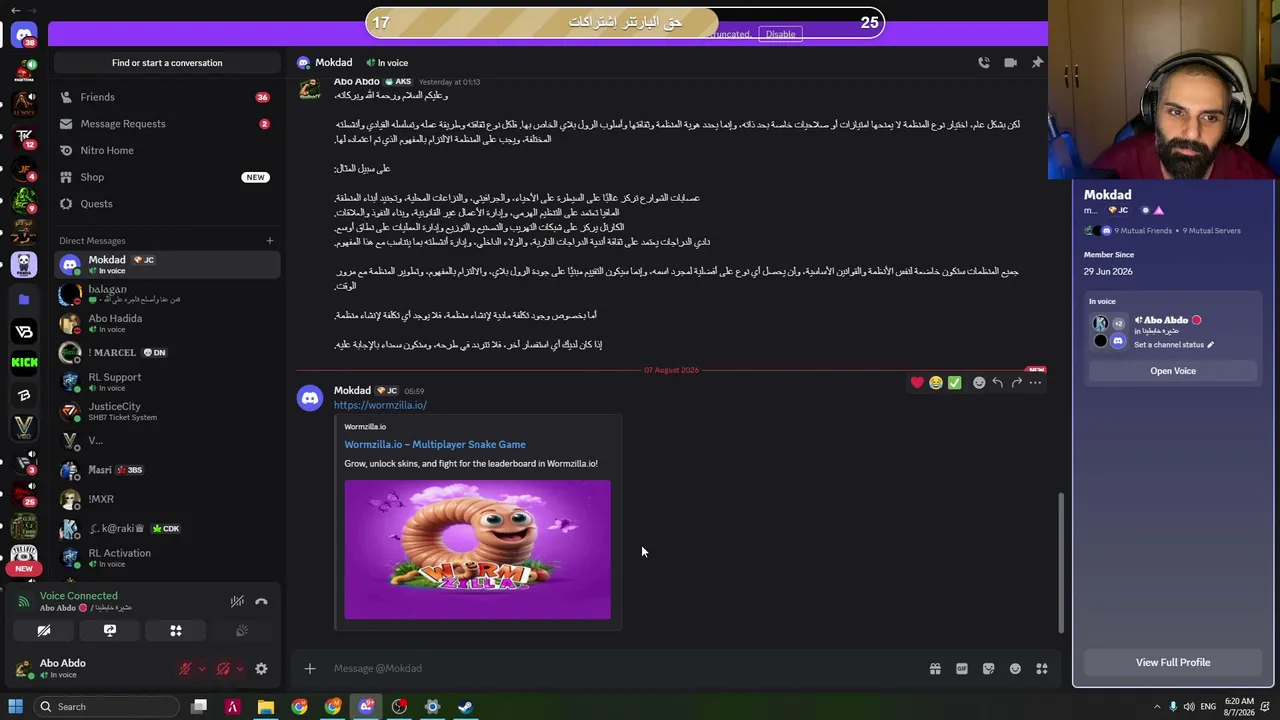Image resolution: width=1280 pixels, height=720 pixels.
Task: Open the KICK server icon
Action: (24, 362)
